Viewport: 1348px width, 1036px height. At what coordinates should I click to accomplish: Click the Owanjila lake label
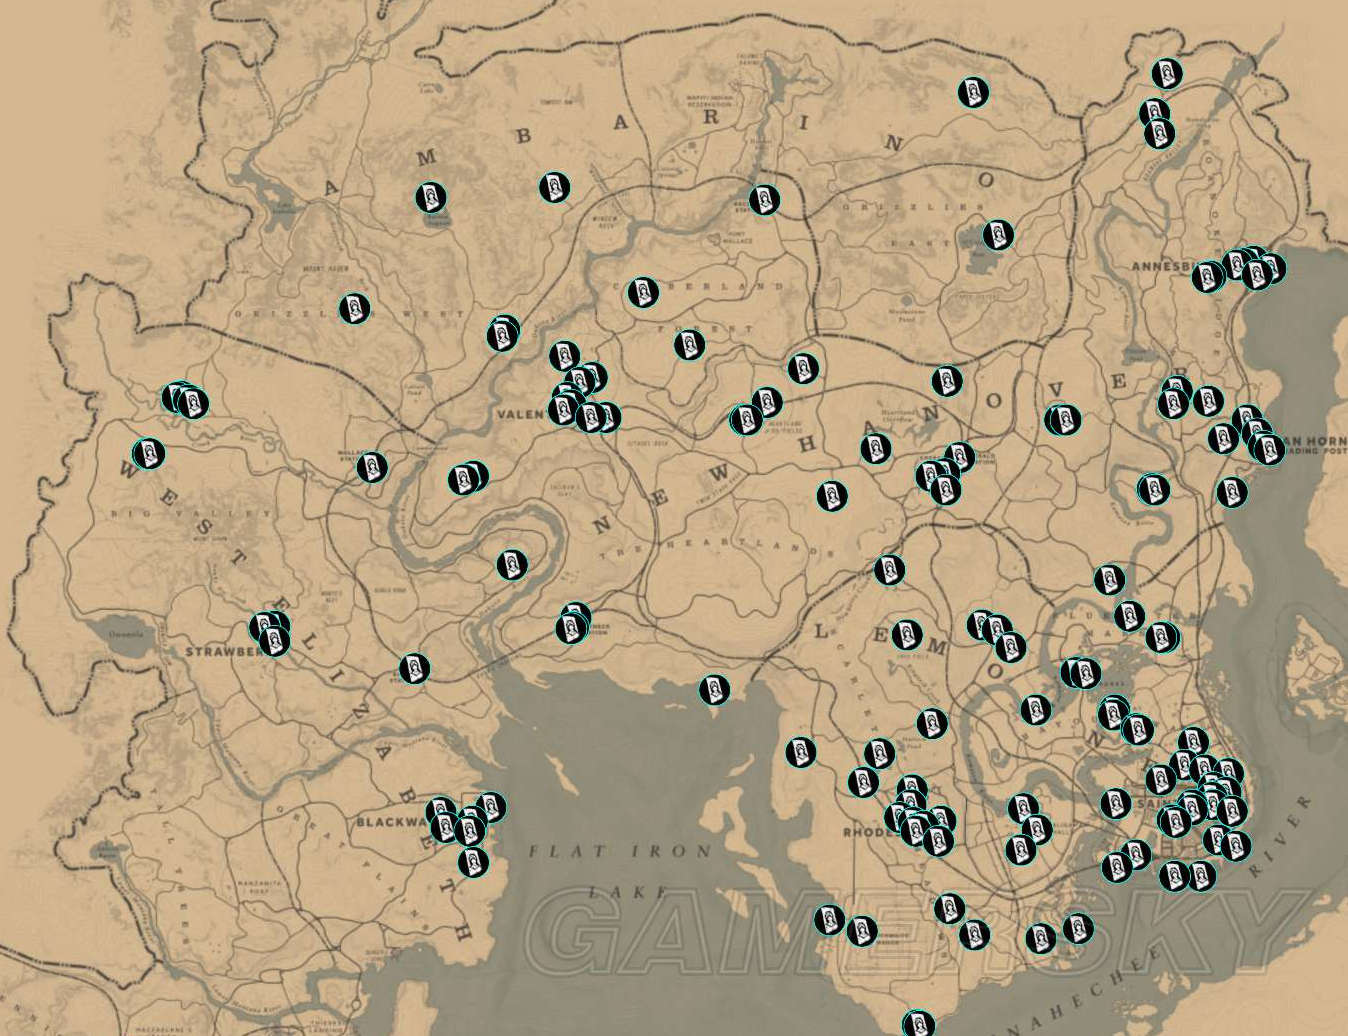click(x=127, y=633)
